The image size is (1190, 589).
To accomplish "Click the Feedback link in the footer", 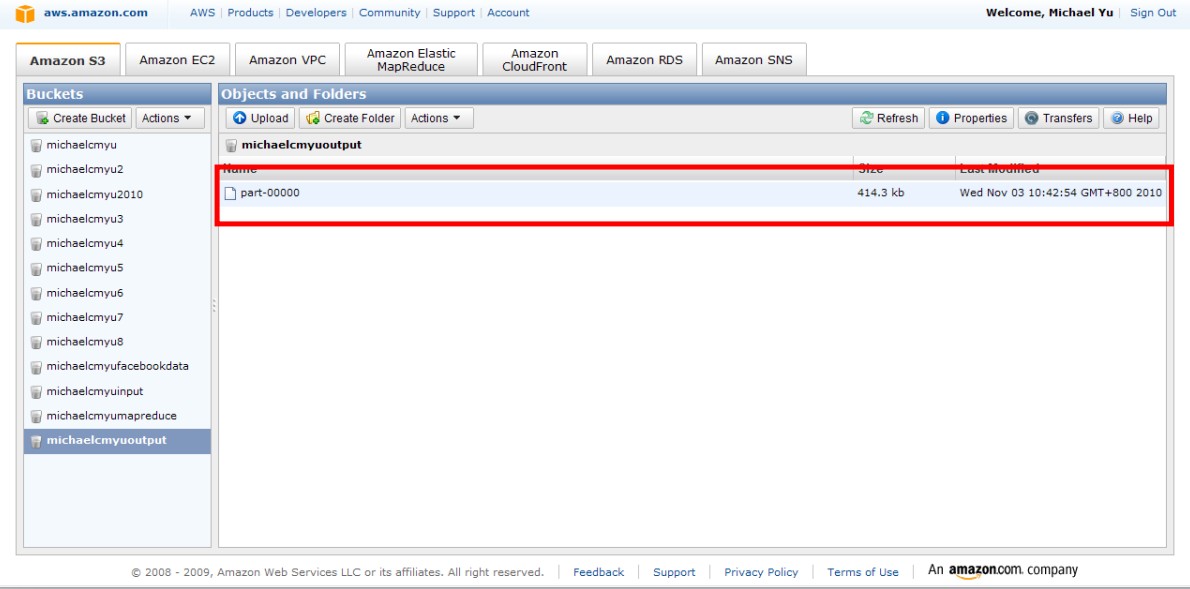I will [x=598, y=572].
